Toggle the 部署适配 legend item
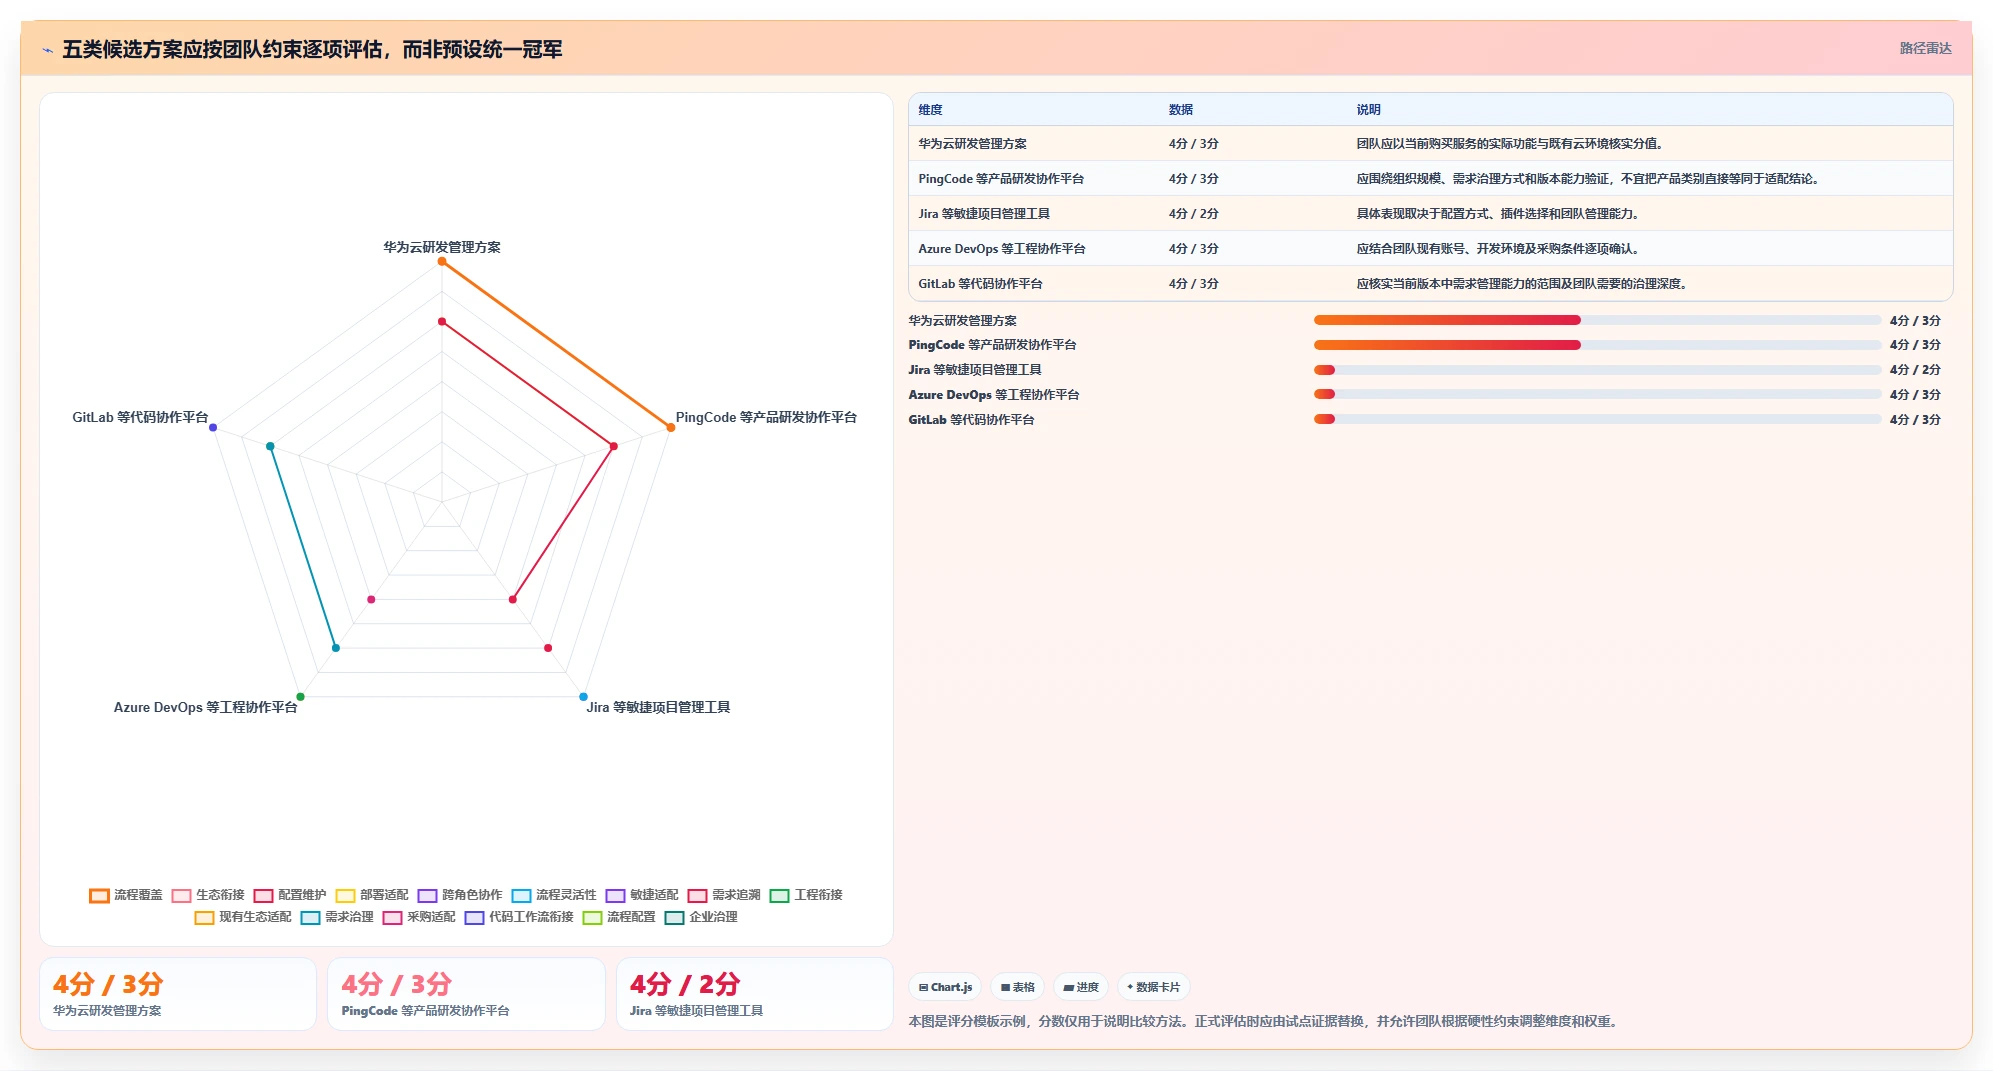 pos(372,895)
